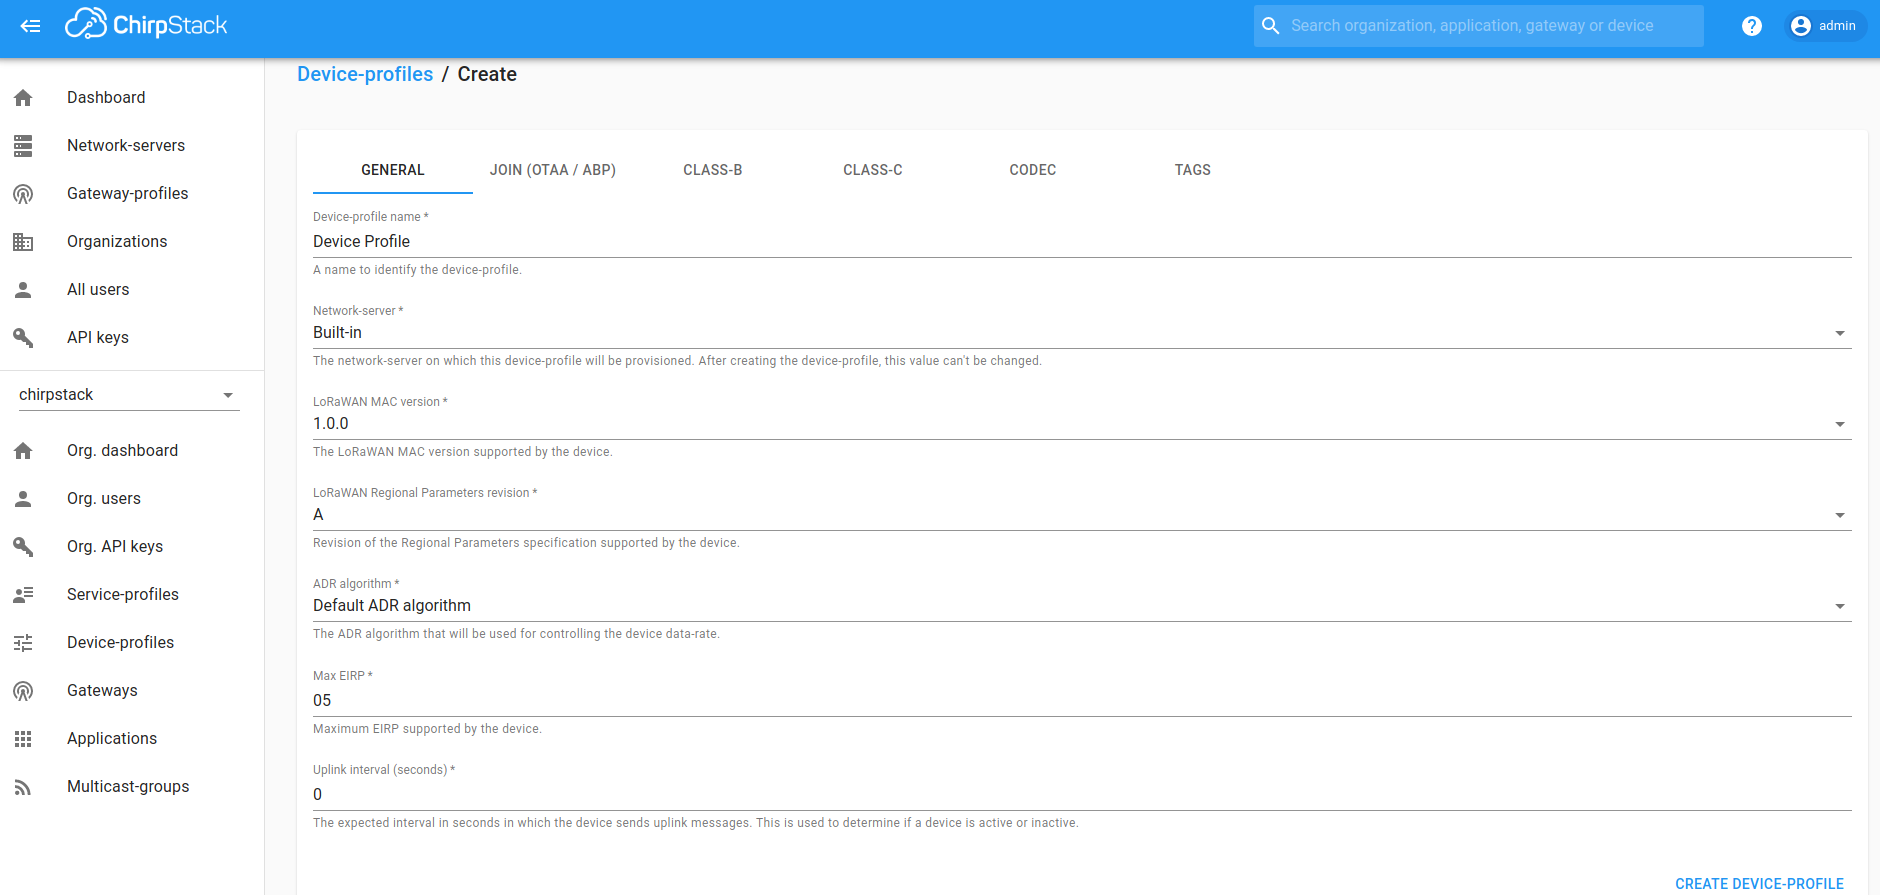This screenshot has width=1880, height=895.
Task: Click the Max EIRP input field
Action: pyautogui.click(x=1081, y=701)
